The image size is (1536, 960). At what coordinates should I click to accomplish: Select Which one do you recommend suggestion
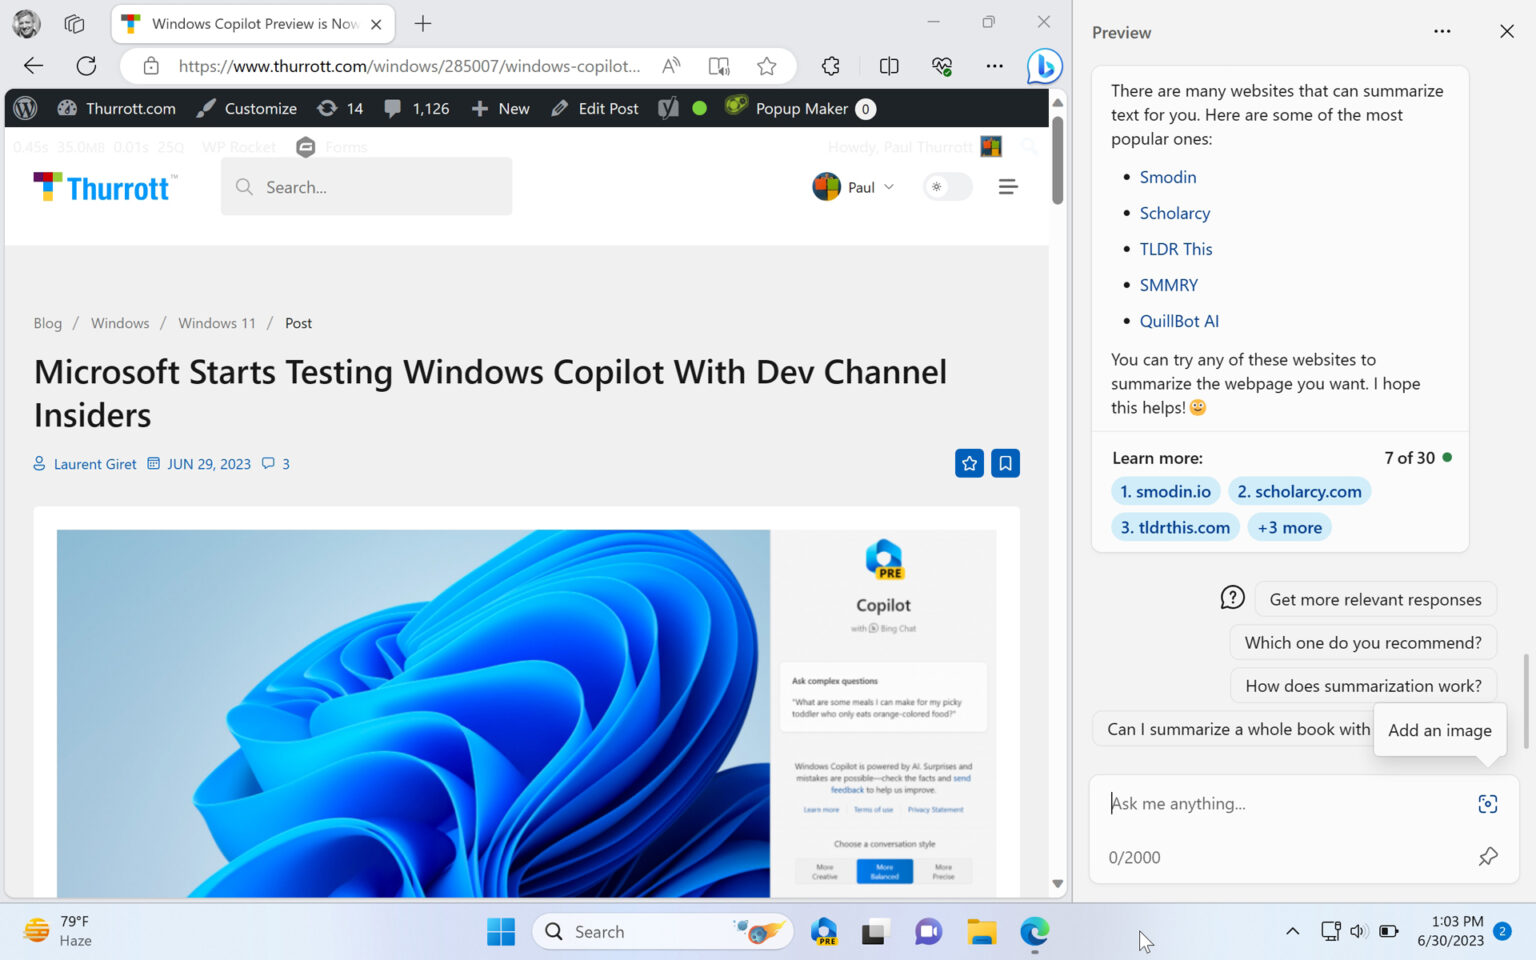point(1363,642)
